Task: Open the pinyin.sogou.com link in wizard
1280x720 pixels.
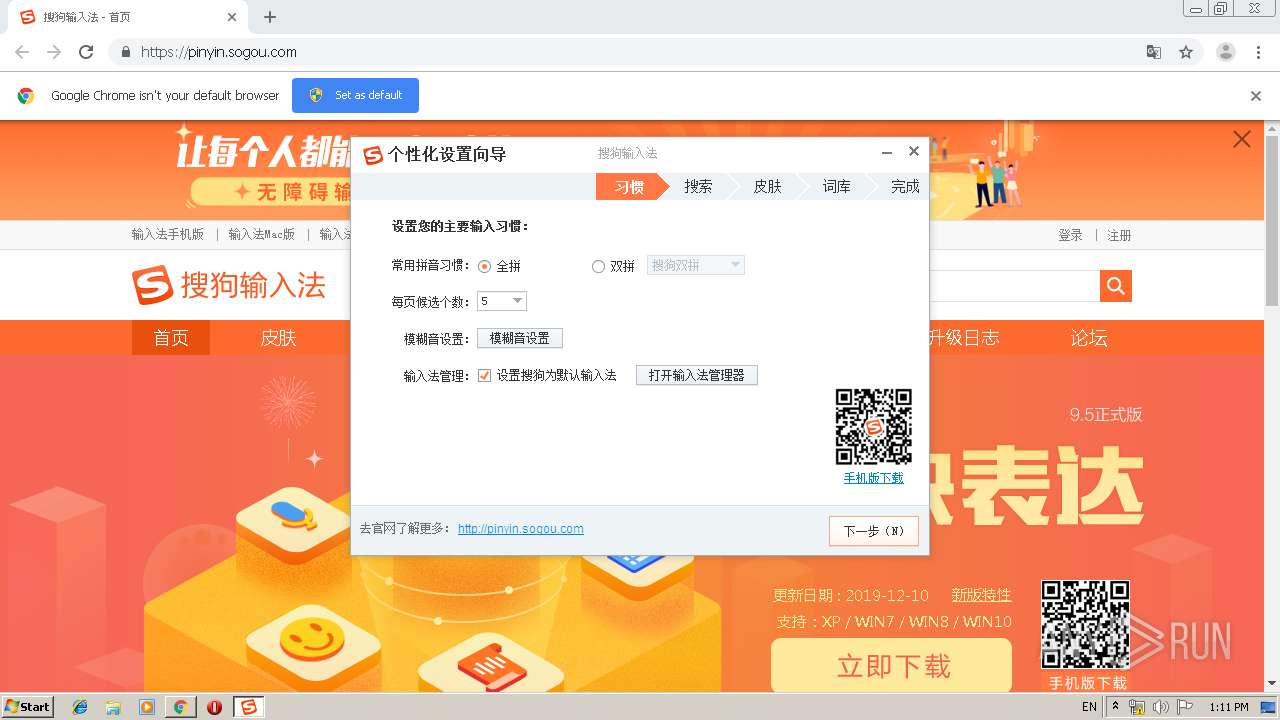Action: (521, 529)
